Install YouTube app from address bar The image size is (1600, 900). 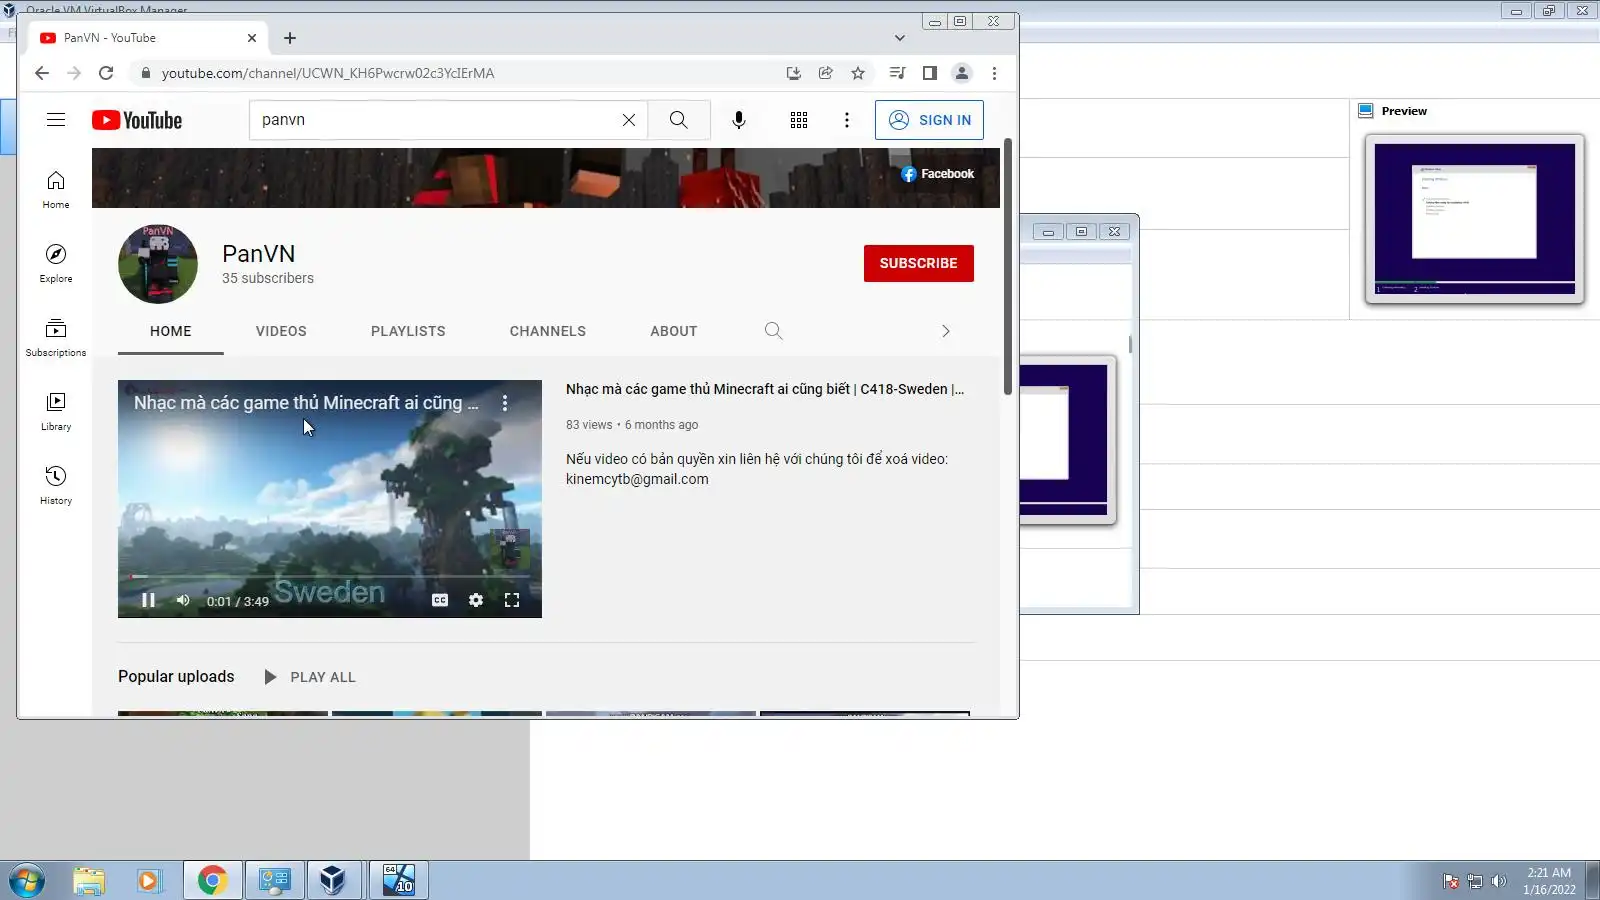(794, 73)
